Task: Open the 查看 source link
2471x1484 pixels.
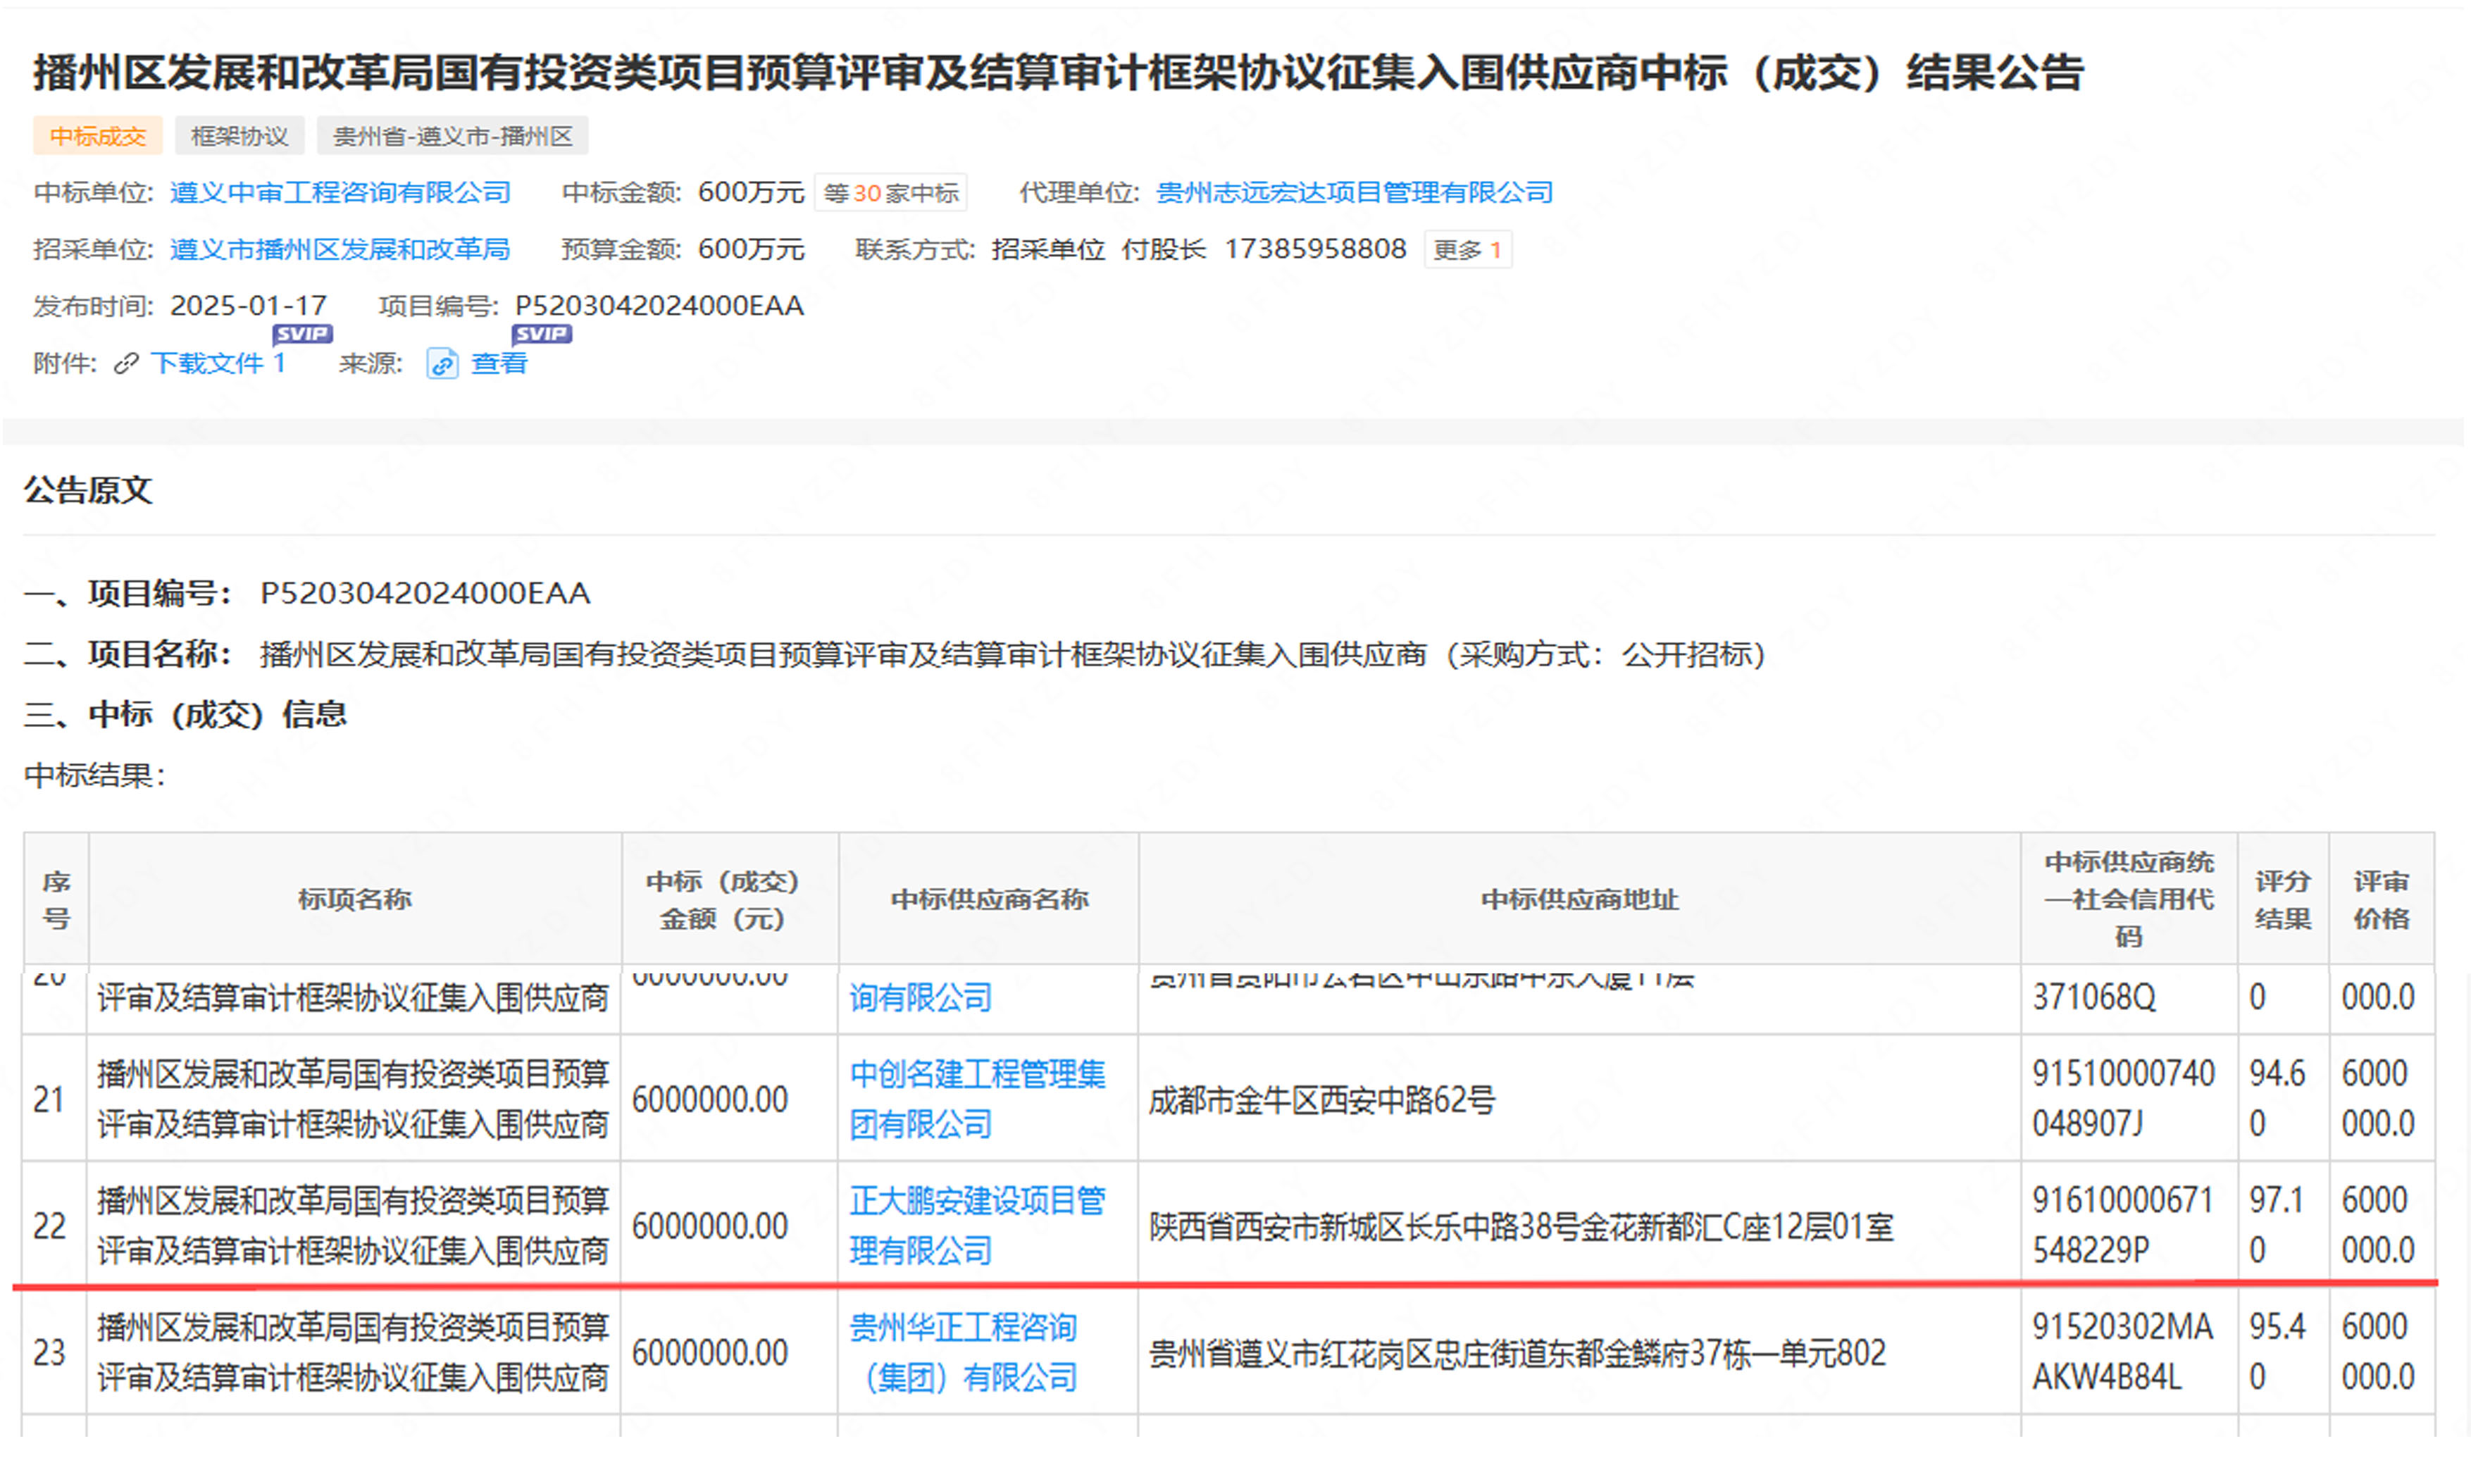Action: (499, 364)
